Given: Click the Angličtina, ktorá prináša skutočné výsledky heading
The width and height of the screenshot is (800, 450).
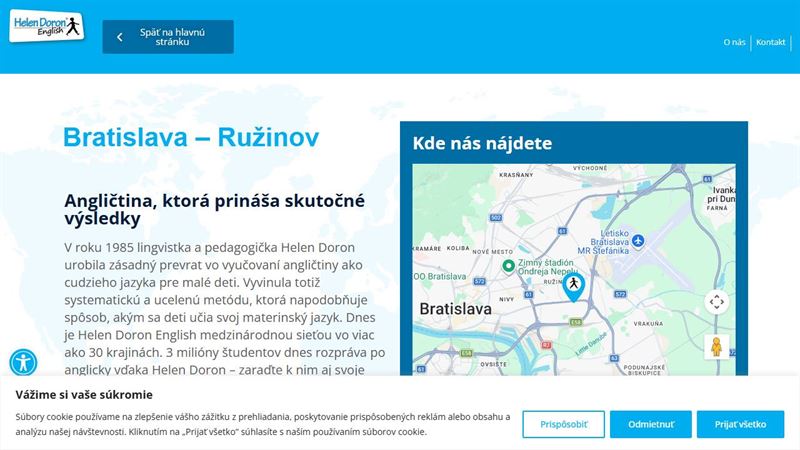Looking at the screenshot, I should [x=214, y=209].
